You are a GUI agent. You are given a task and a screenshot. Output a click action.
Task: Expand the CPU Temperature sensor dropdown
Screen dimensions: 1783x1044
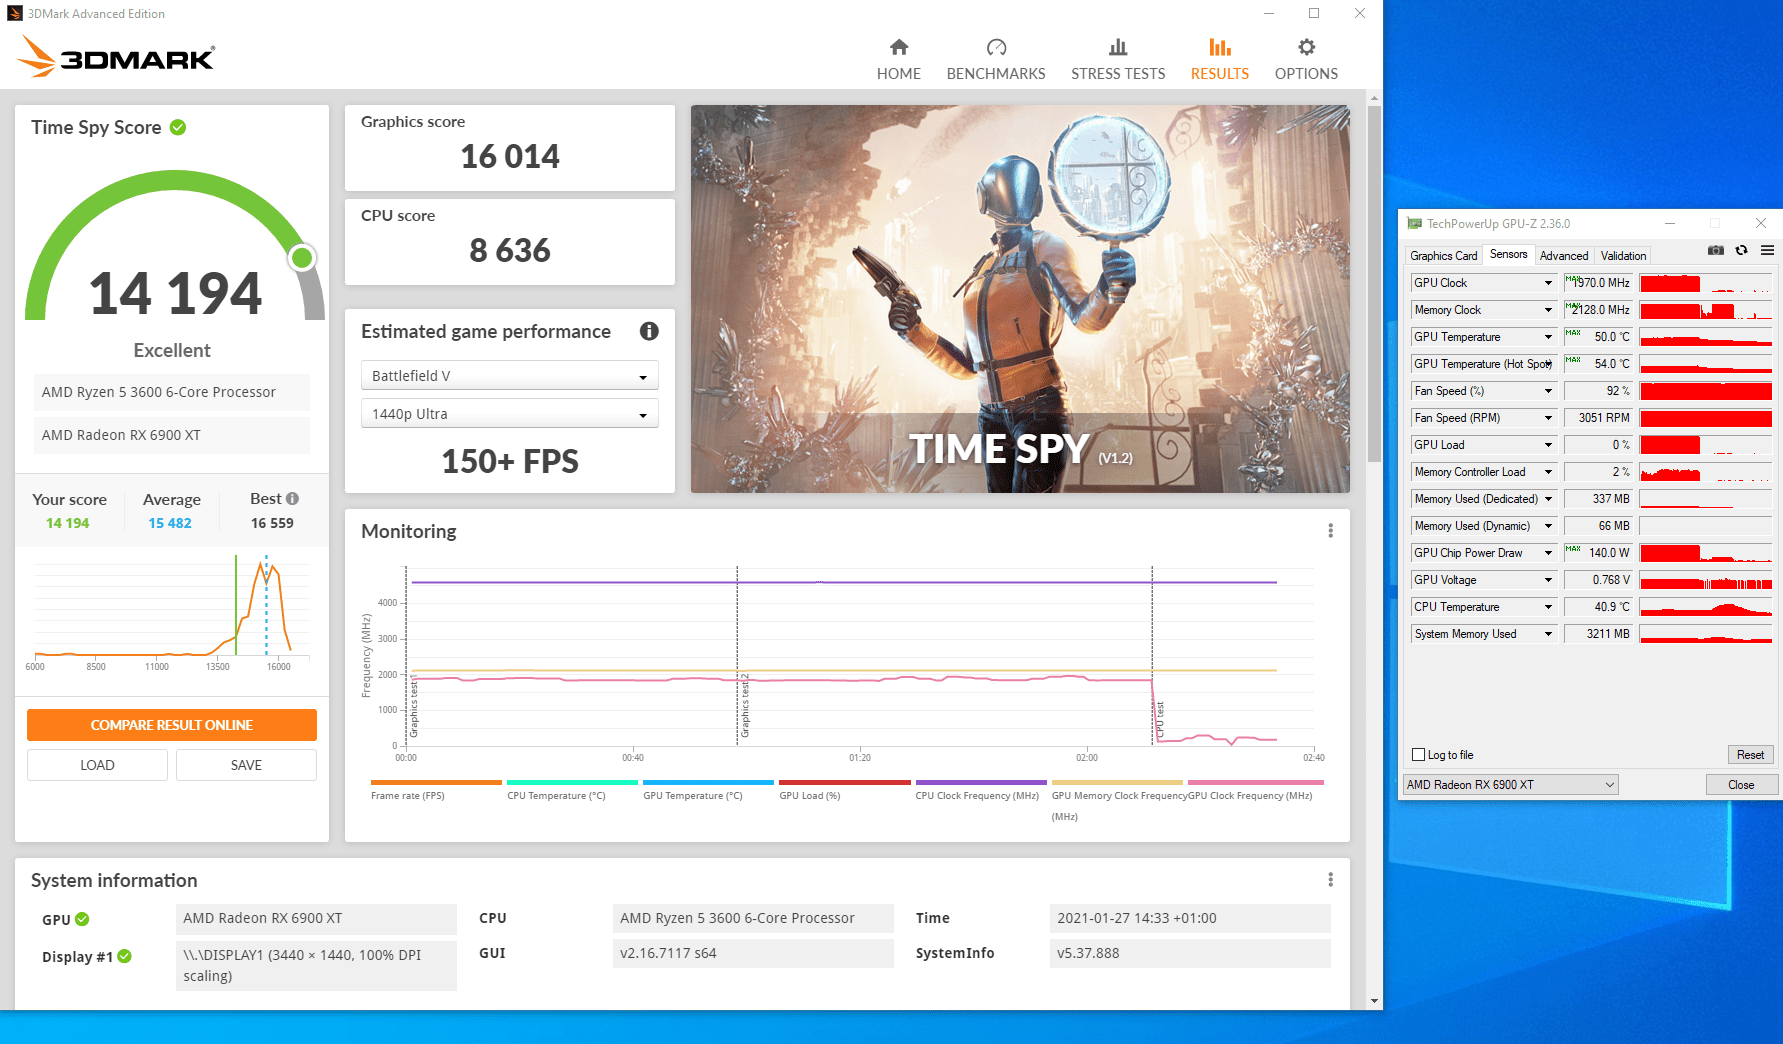click(1548, 607)
